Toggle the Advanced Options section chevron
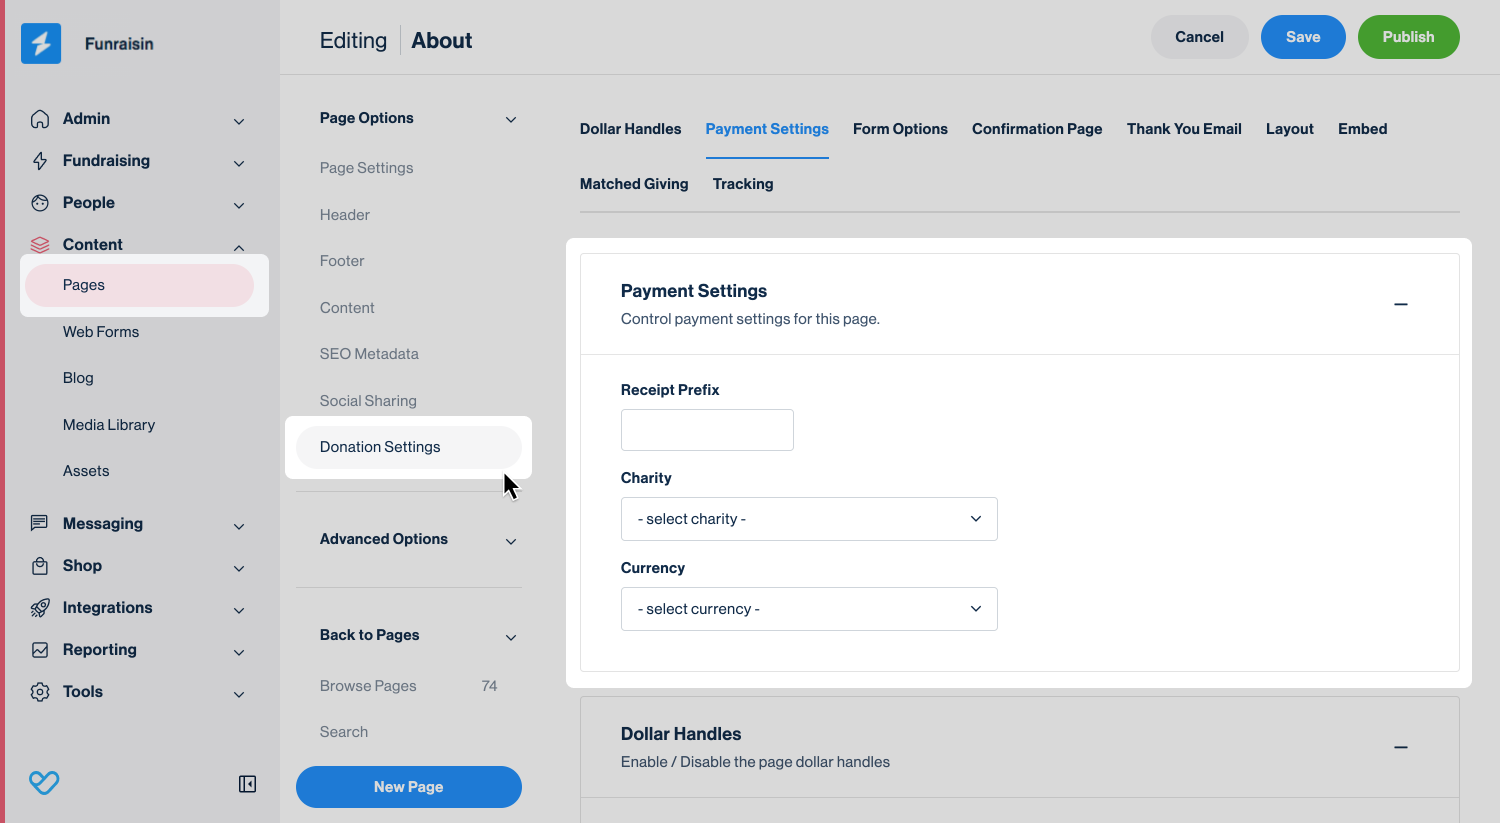Image resolution: width=1500 pixels, height=823 pixels. pyautogui.click(x=511, y=541)
